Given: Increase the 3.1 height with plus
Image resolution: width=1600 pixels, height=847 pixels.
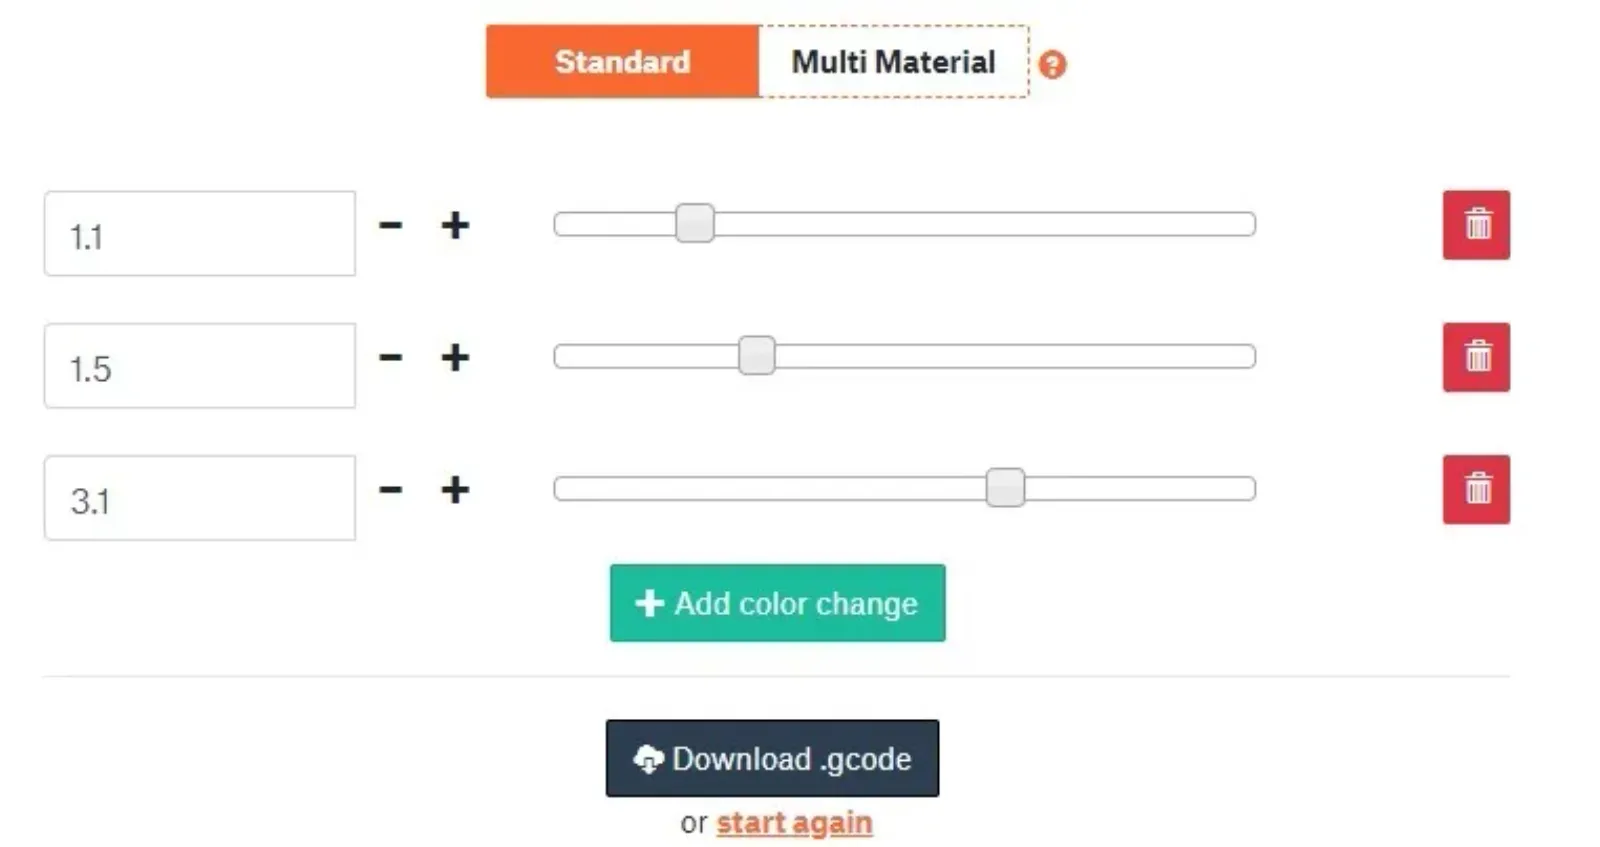Looking at the screenshot, I should tap(455, 489).
